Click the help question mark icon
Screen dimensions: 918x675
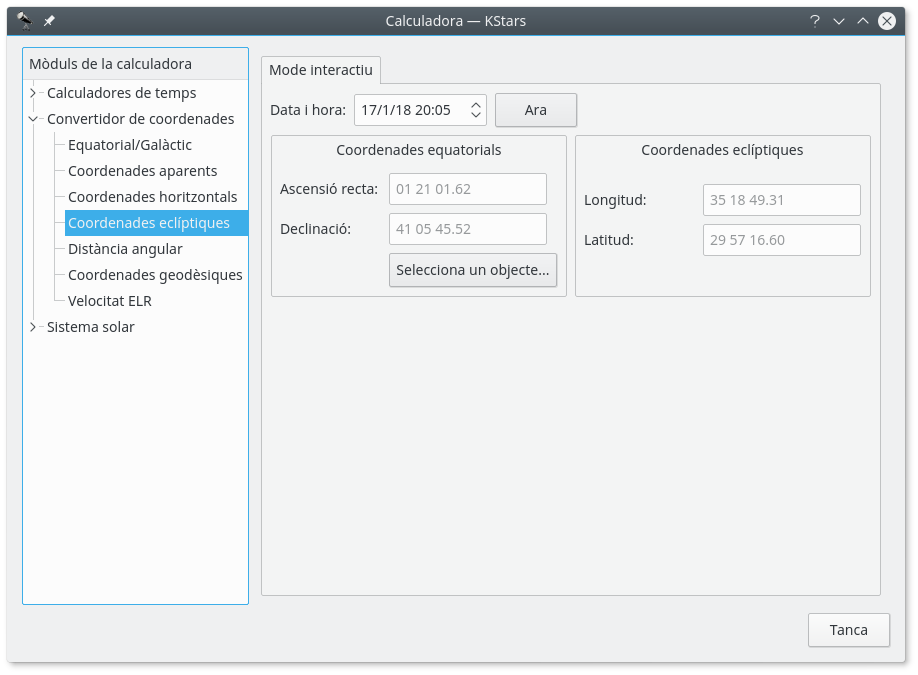click(x=815, y=21)
